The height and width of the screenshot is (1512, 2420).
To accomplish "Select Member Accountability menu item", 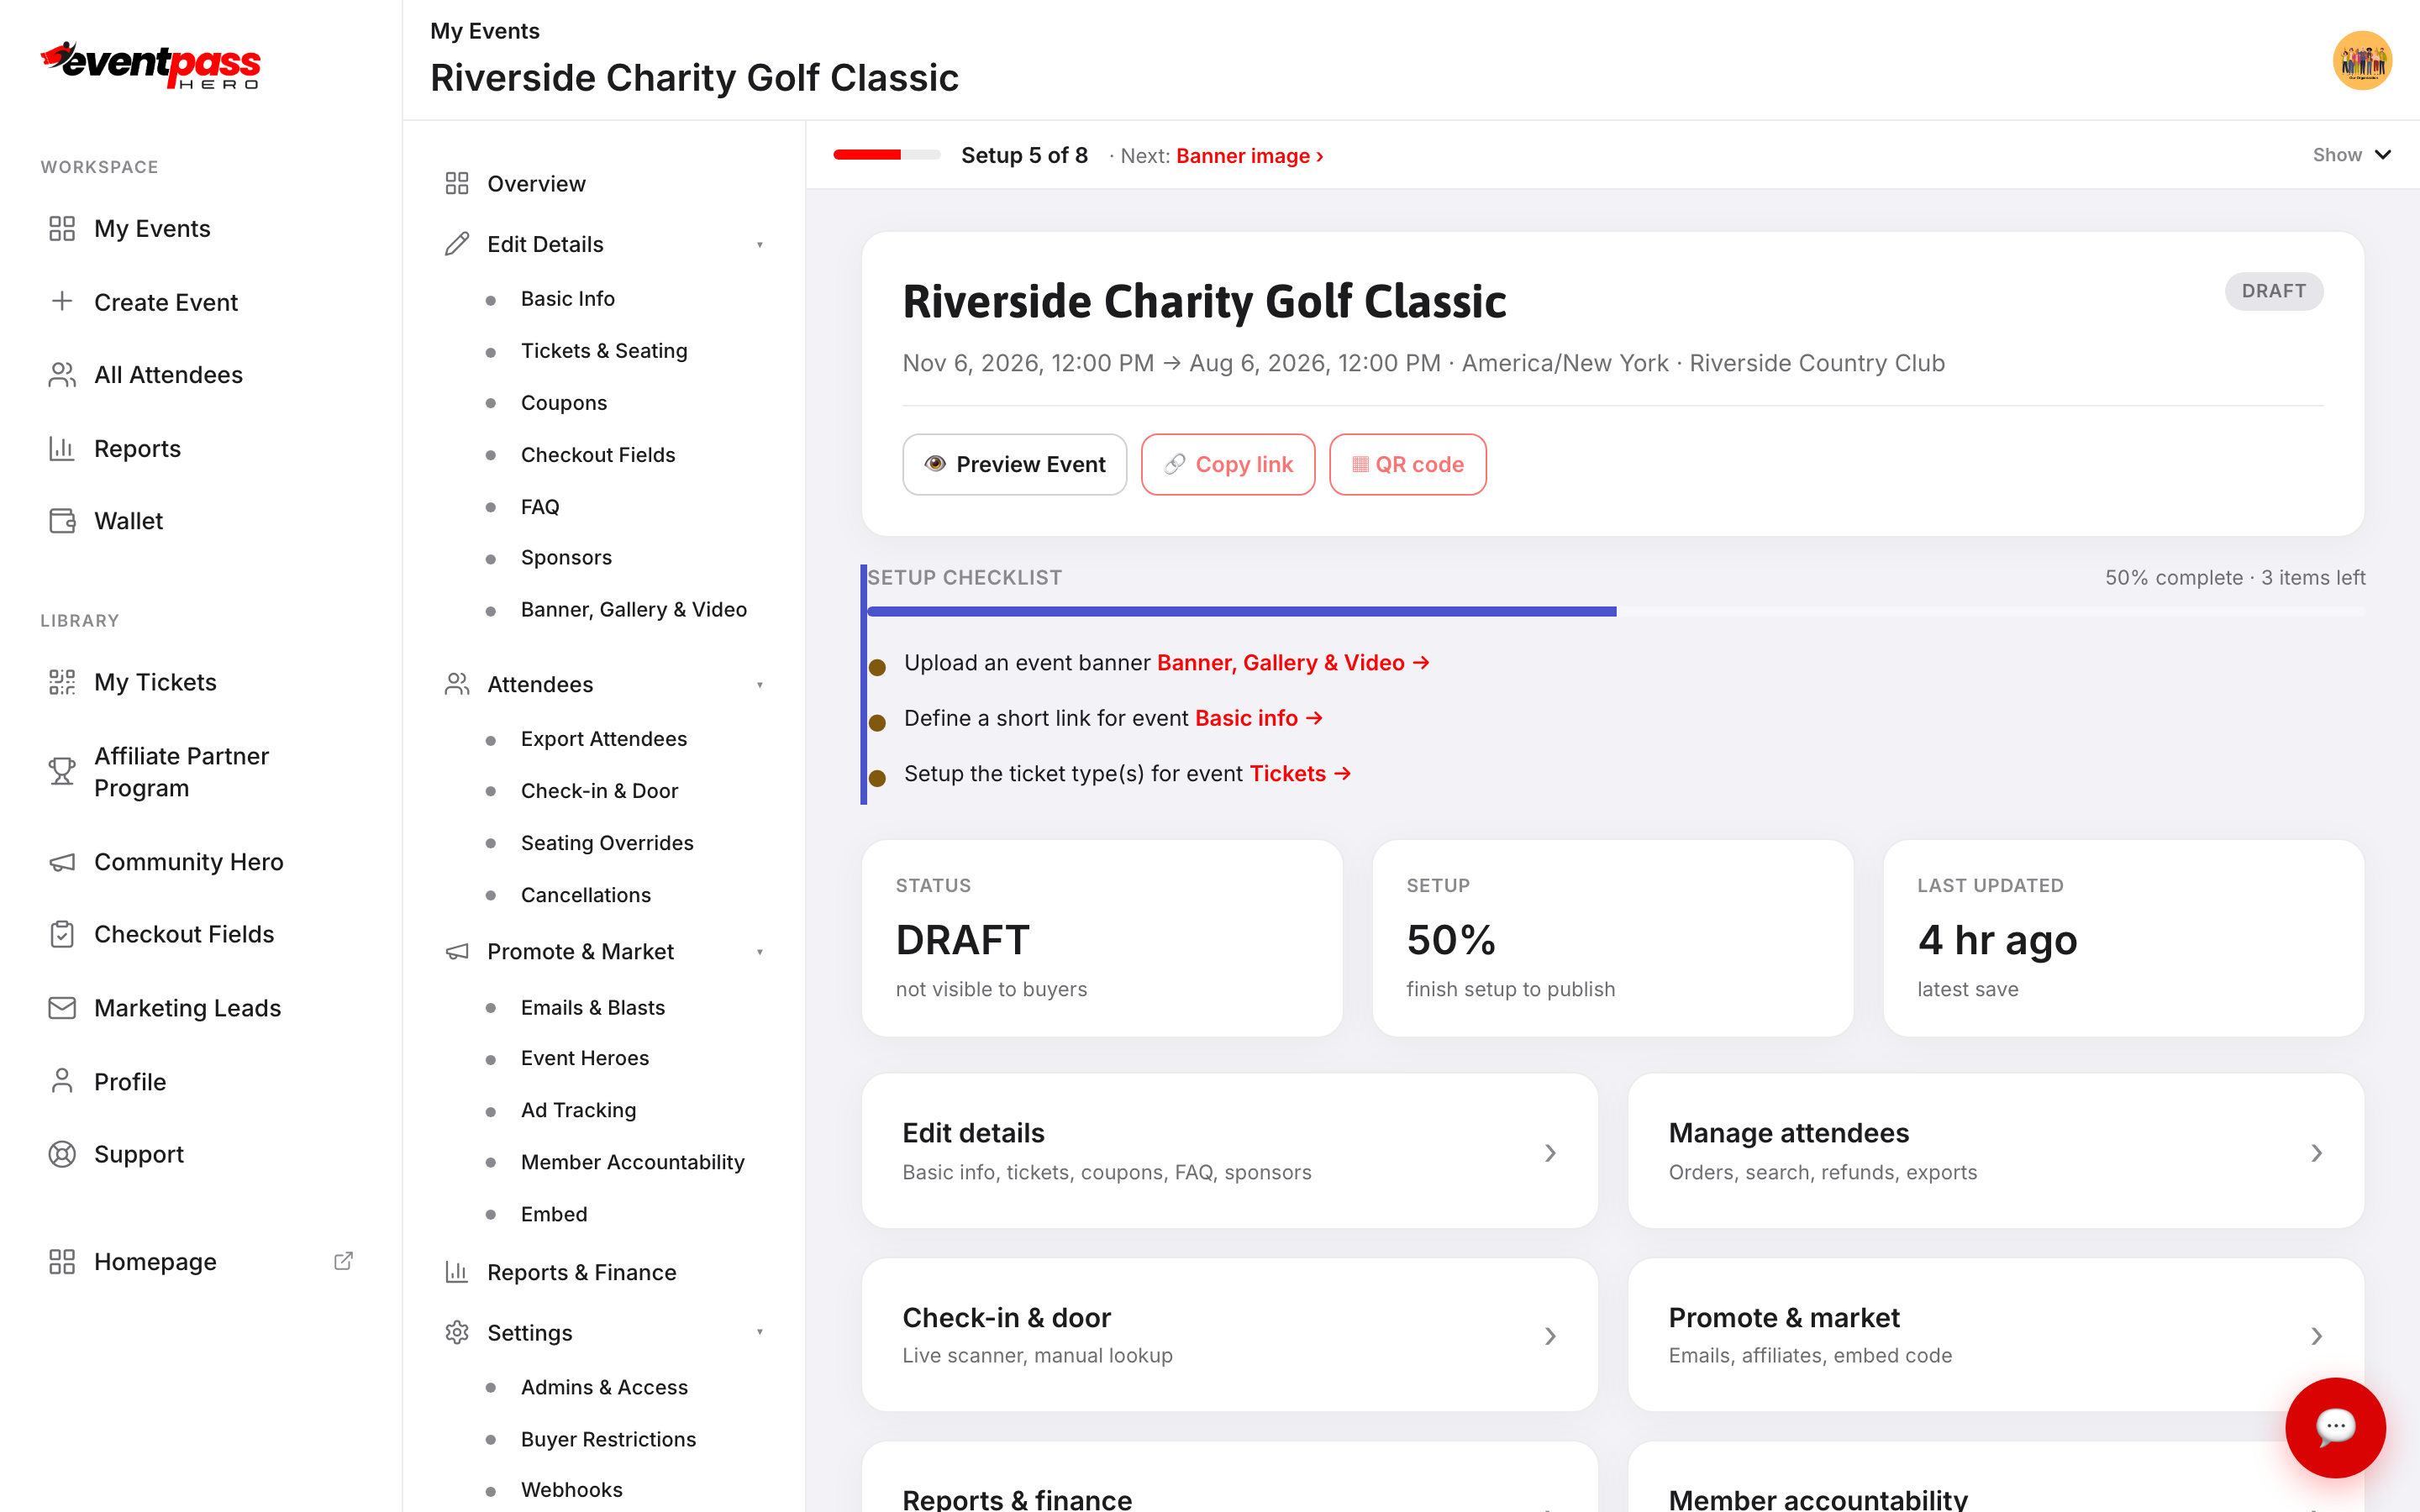I will 632,1162.
